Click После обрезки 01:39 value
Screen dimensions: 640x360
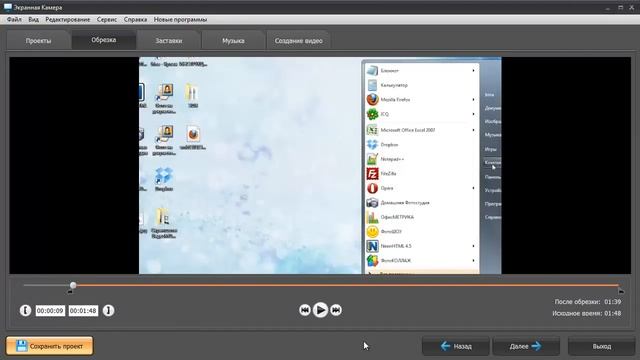(x=613, y=302)
